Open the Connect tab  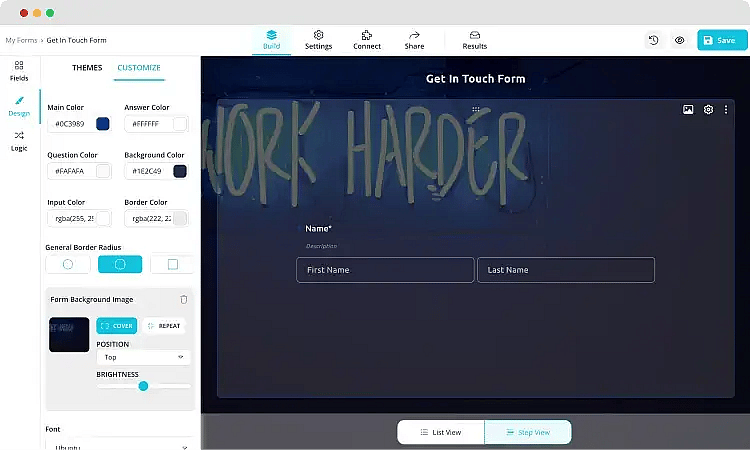pos(367,40)
